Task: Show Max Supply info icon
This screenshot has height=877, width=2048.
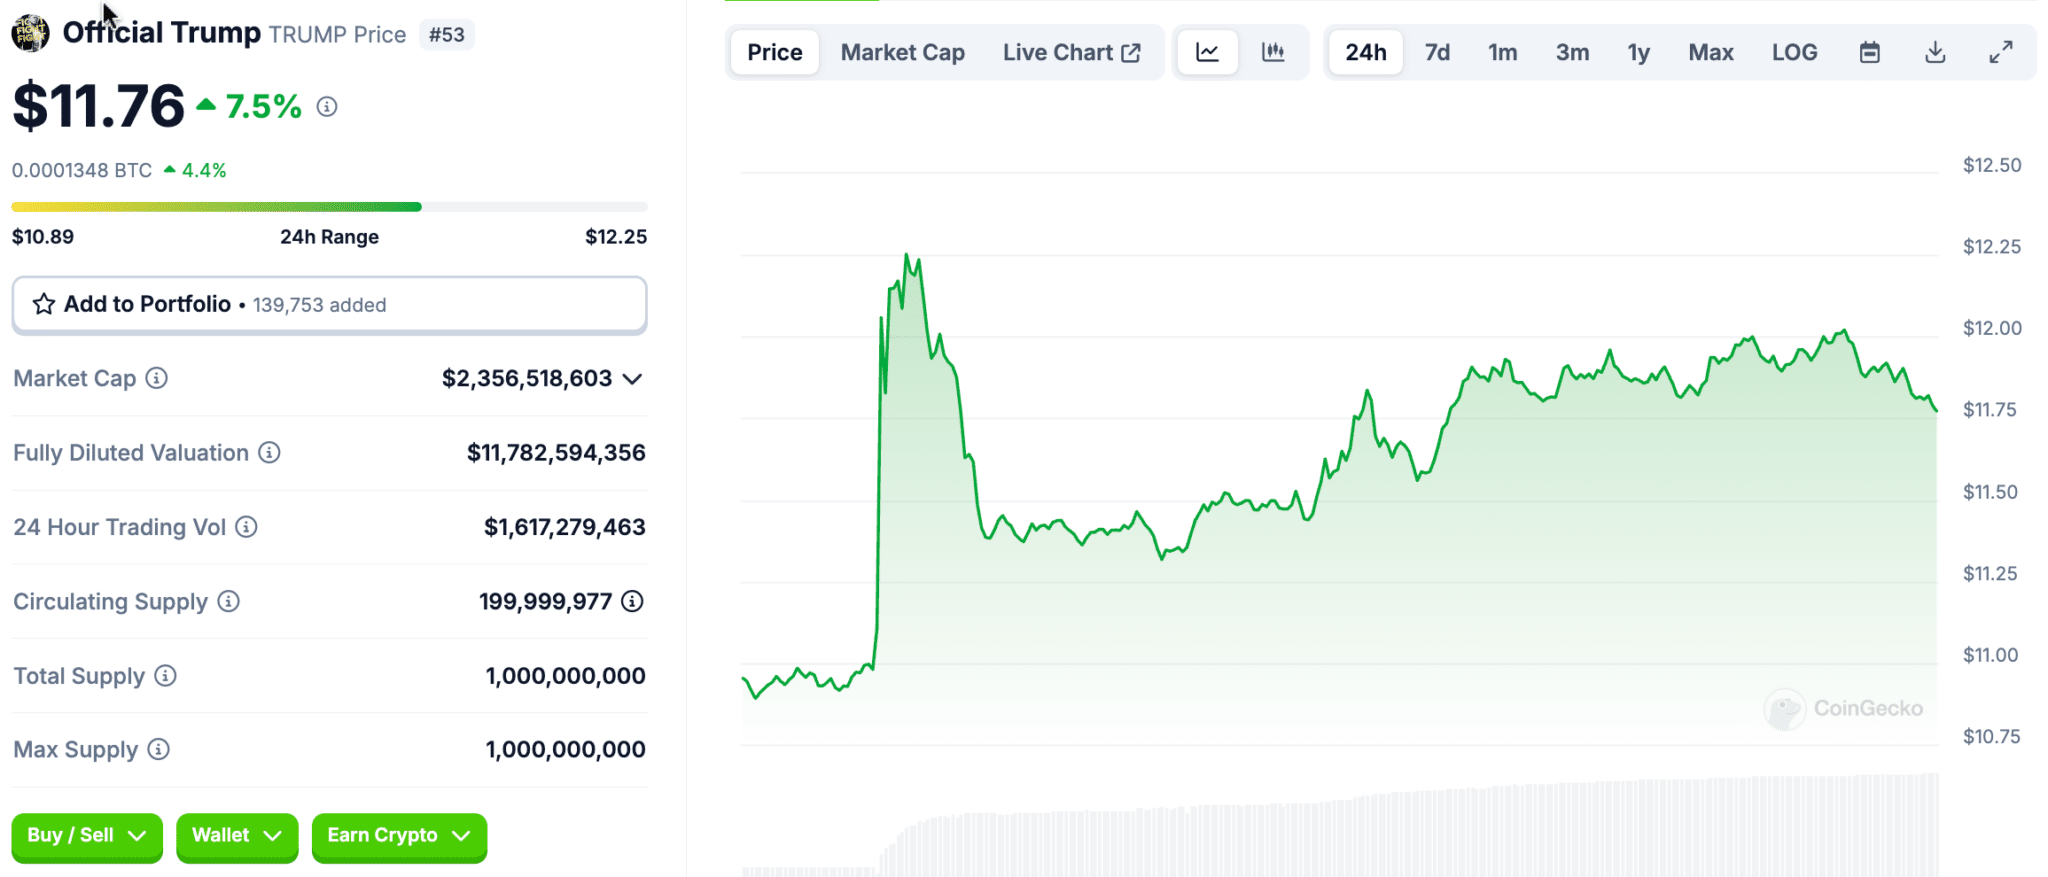Action: point(159,749)
